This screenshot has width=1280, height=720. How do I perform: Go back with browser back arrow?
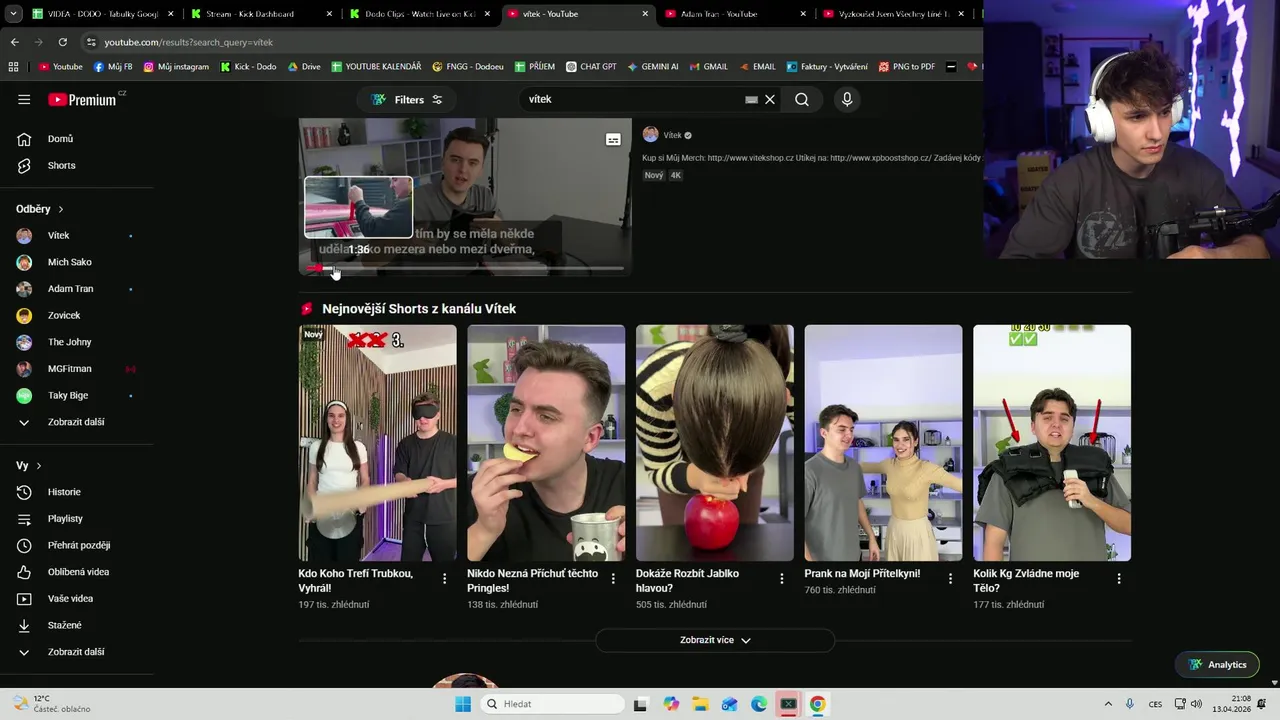14,42
